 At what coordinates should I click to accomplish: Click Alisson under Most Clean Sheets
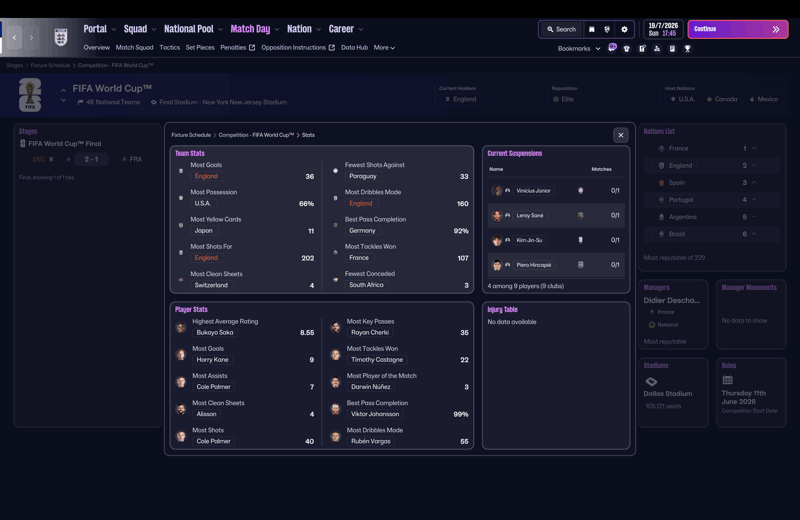[206, 414]
